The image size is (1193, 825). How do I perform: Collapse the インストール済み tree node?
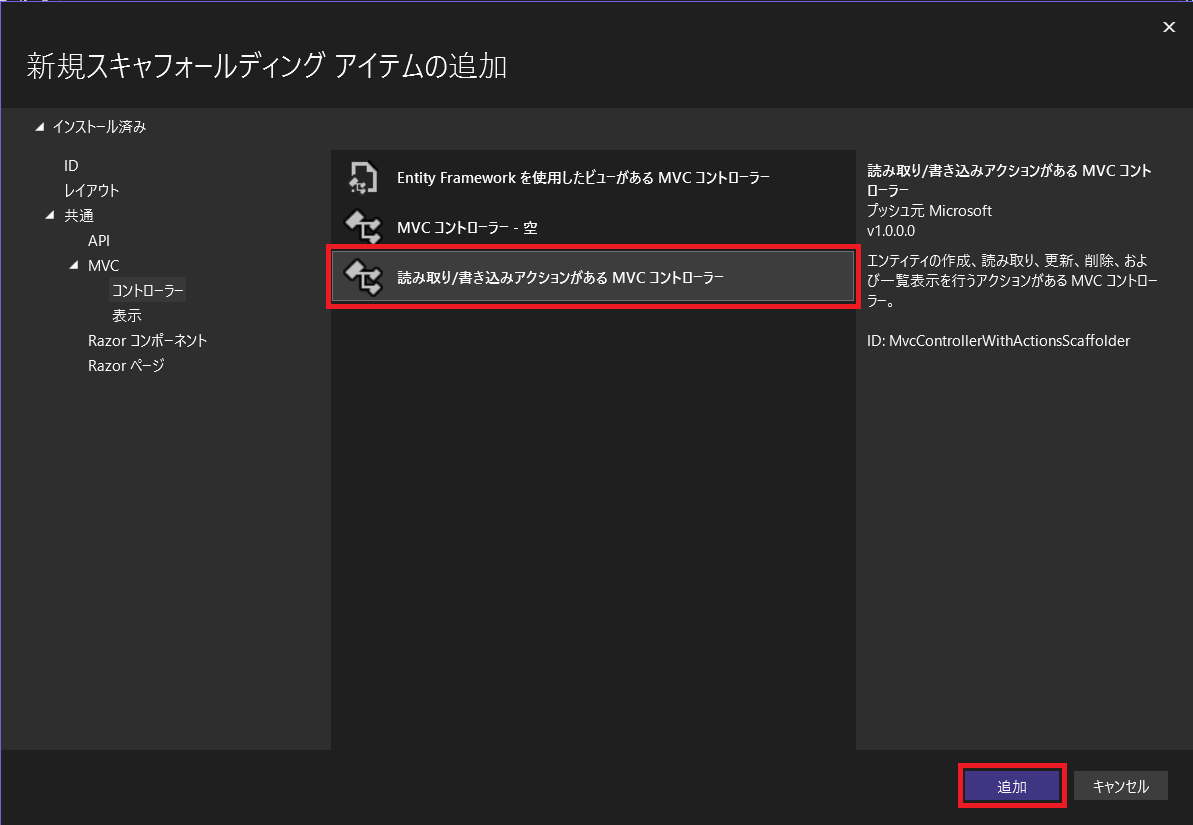(x=41, y=126)
